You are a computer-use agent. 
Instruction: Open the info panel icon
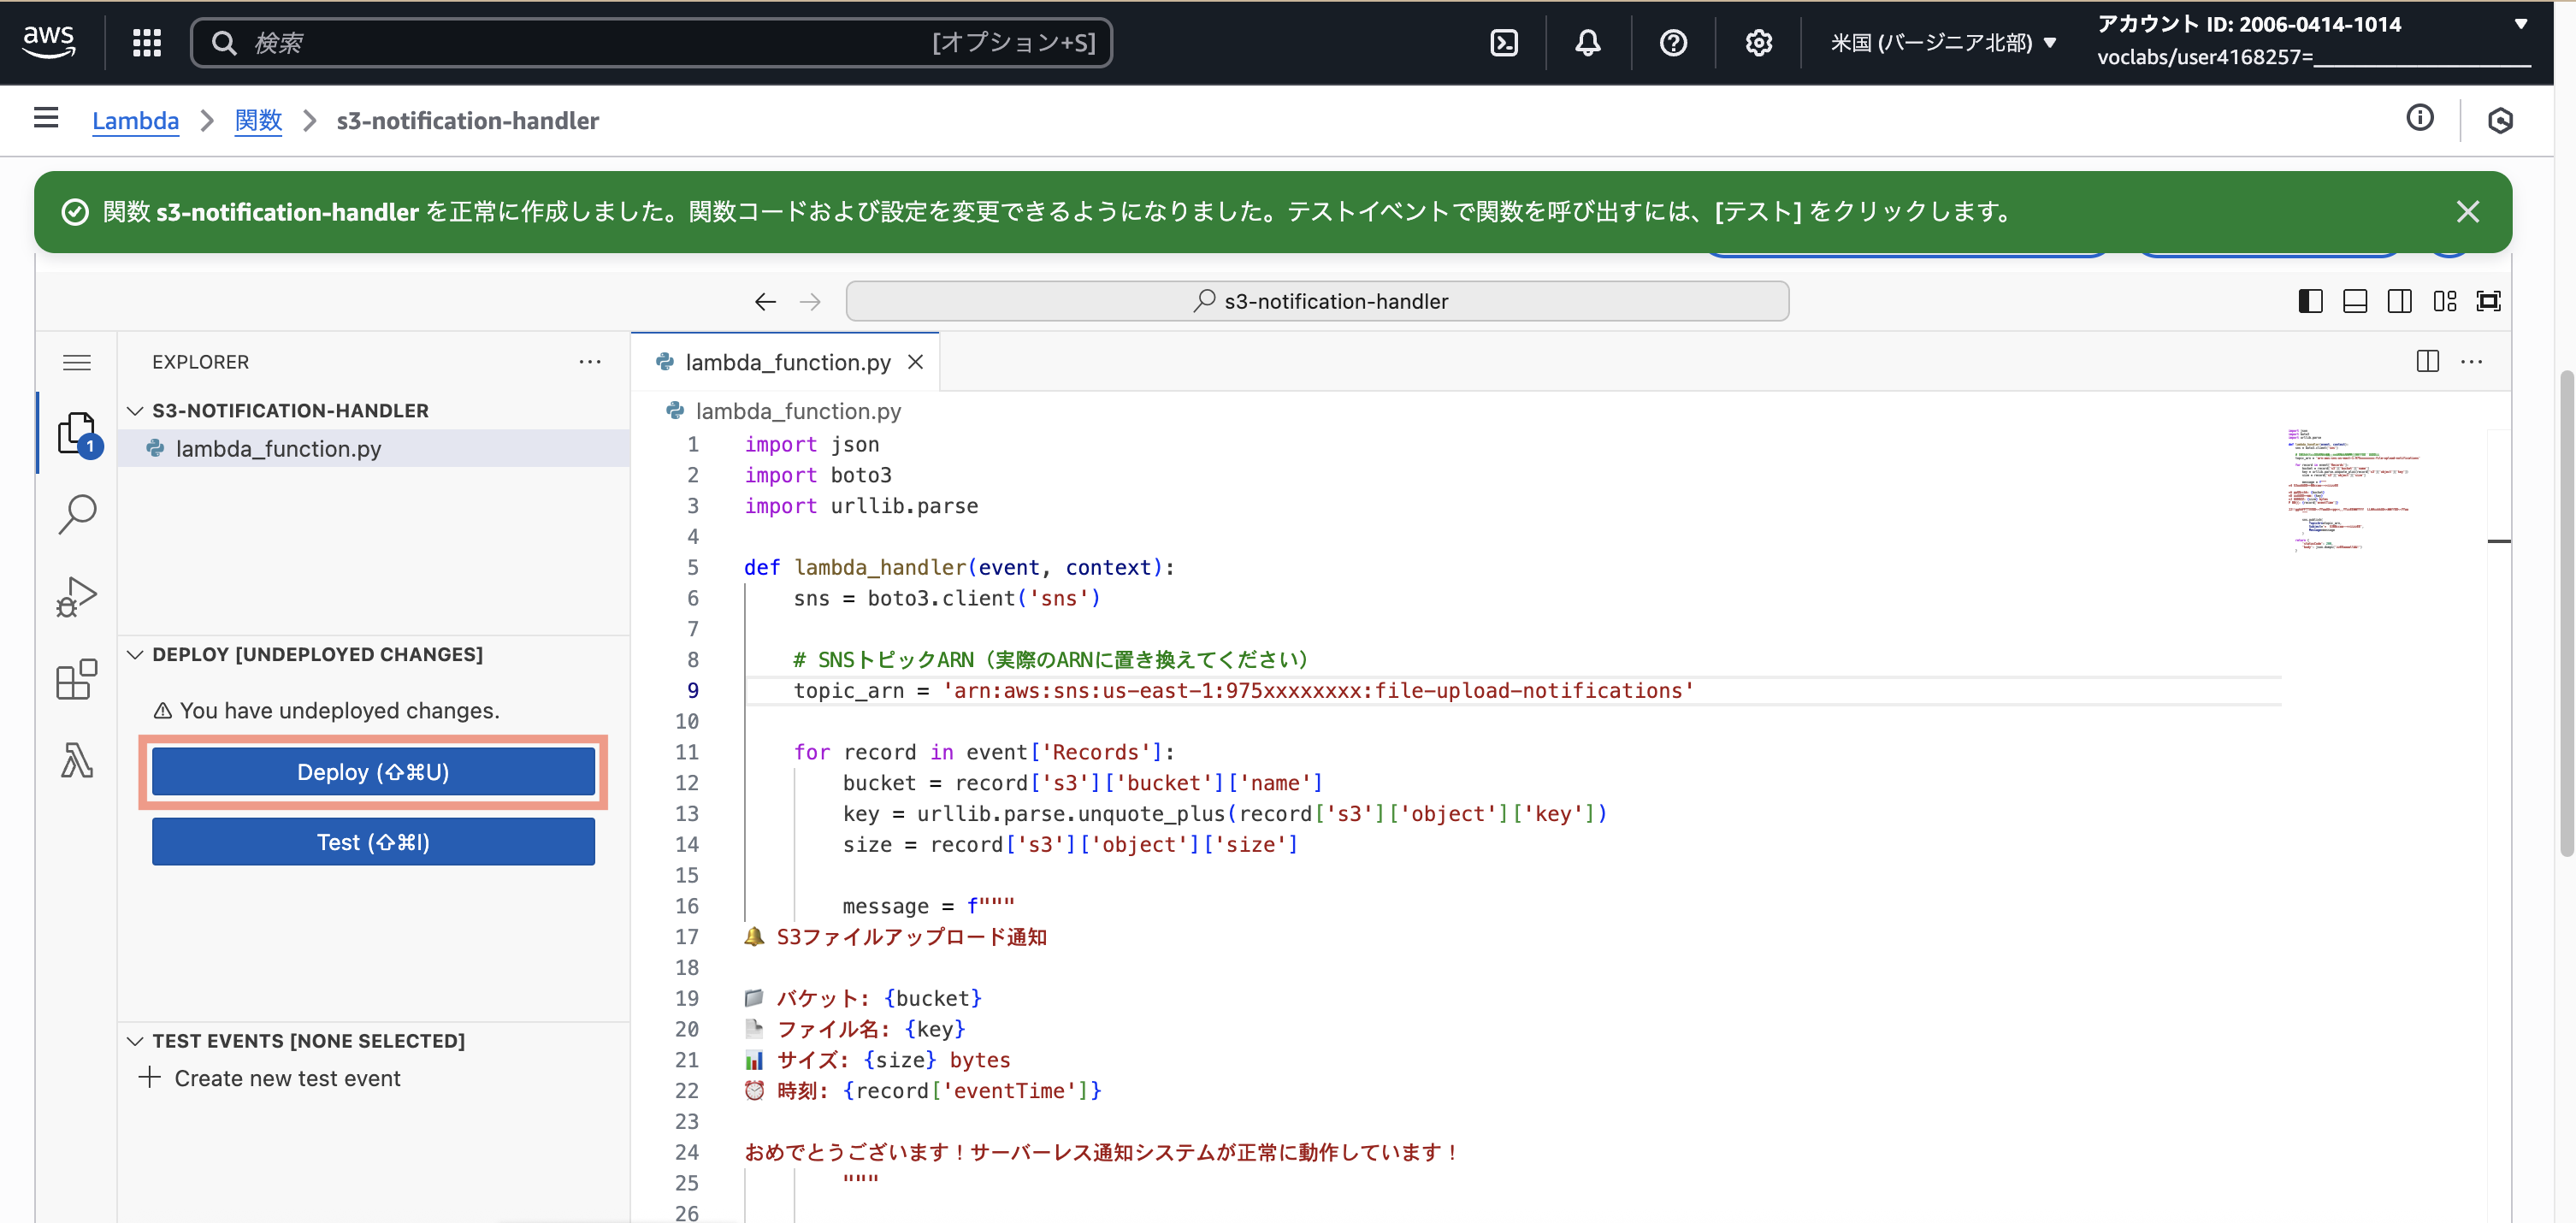click(2419, 118)
